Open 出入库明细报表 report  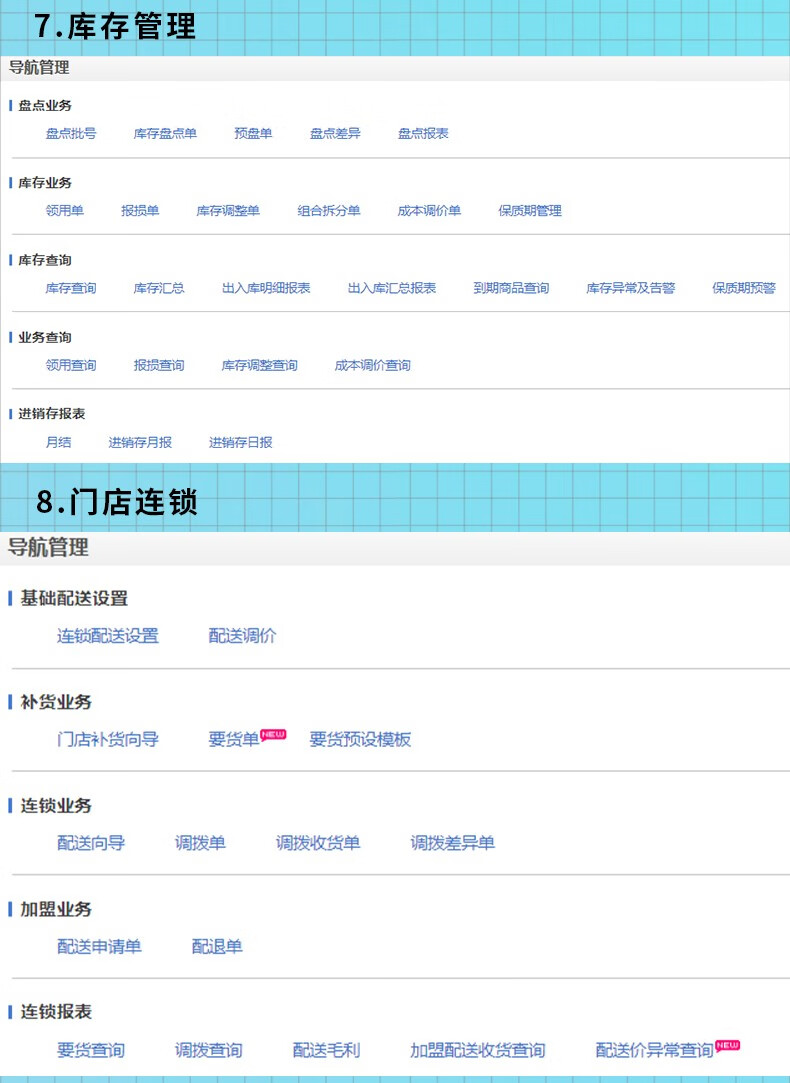point(266,288)
